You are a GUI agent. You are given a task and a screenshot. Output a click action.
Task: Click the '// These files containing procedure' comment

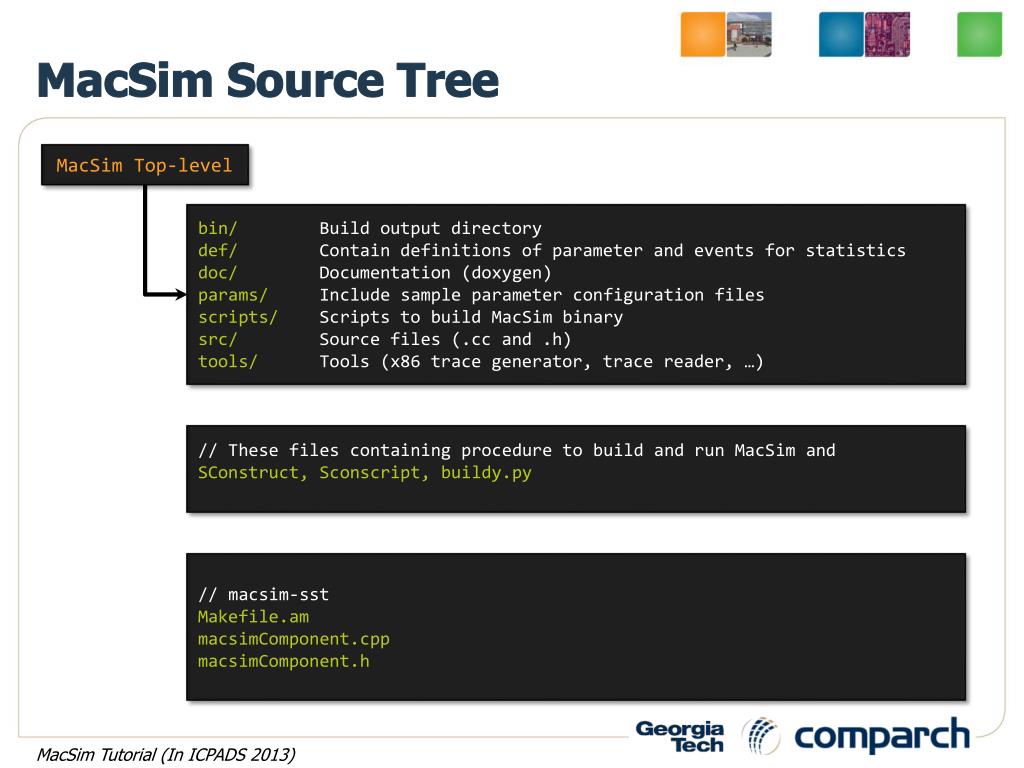coord(517,451)
